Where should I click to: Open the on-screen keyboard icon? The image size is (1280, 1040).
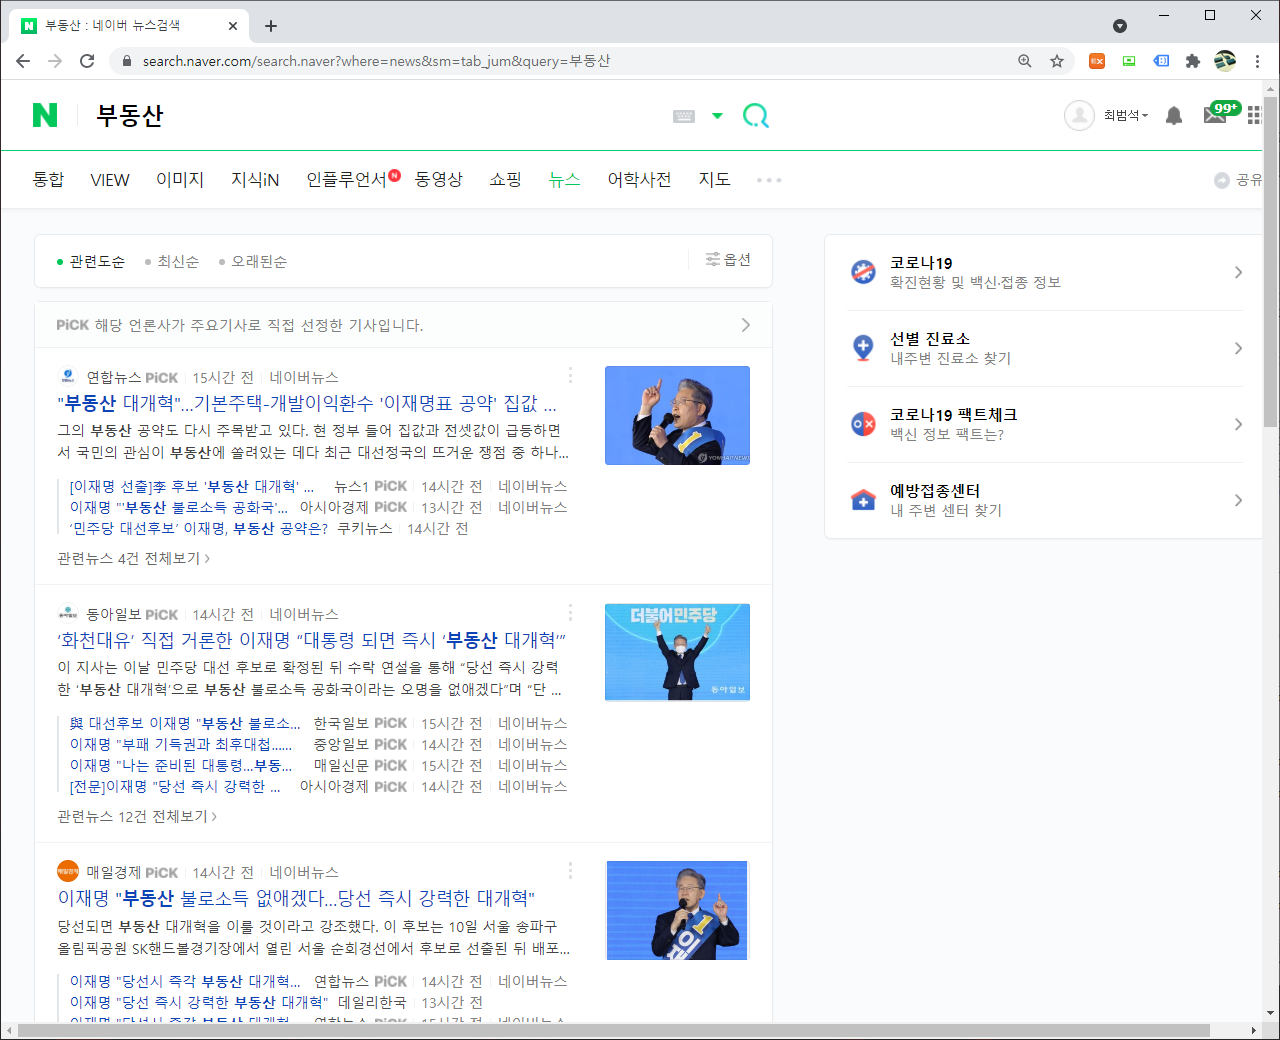pyautogui.click(x=684, y=116)
